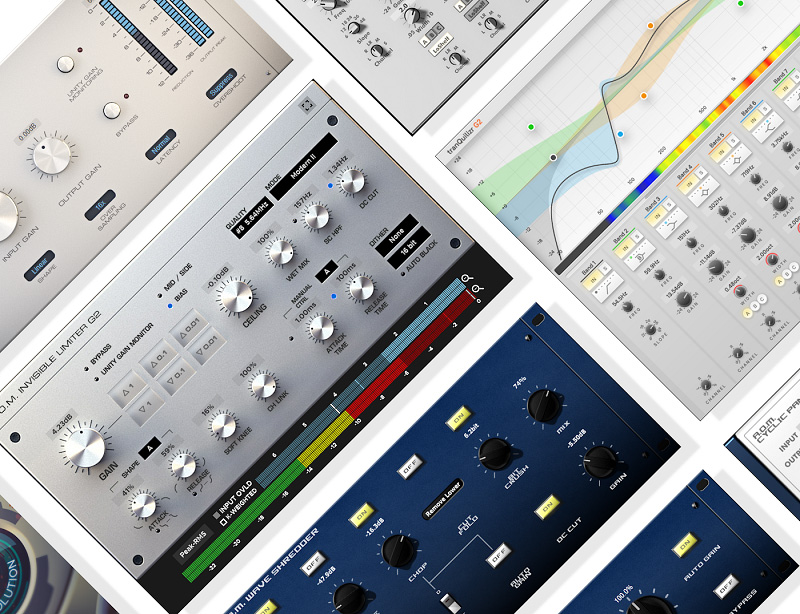Click the zoom-out magnifier icon beside the meter
The image size is (800, 614).
(476, 289)
